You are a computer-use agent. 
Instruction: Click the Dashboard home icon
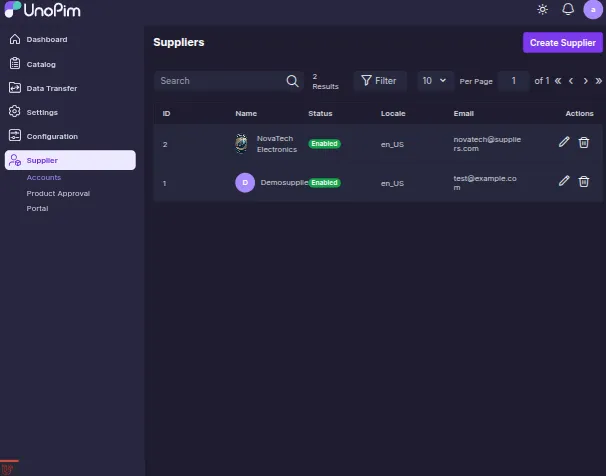[x=15, y=39]
